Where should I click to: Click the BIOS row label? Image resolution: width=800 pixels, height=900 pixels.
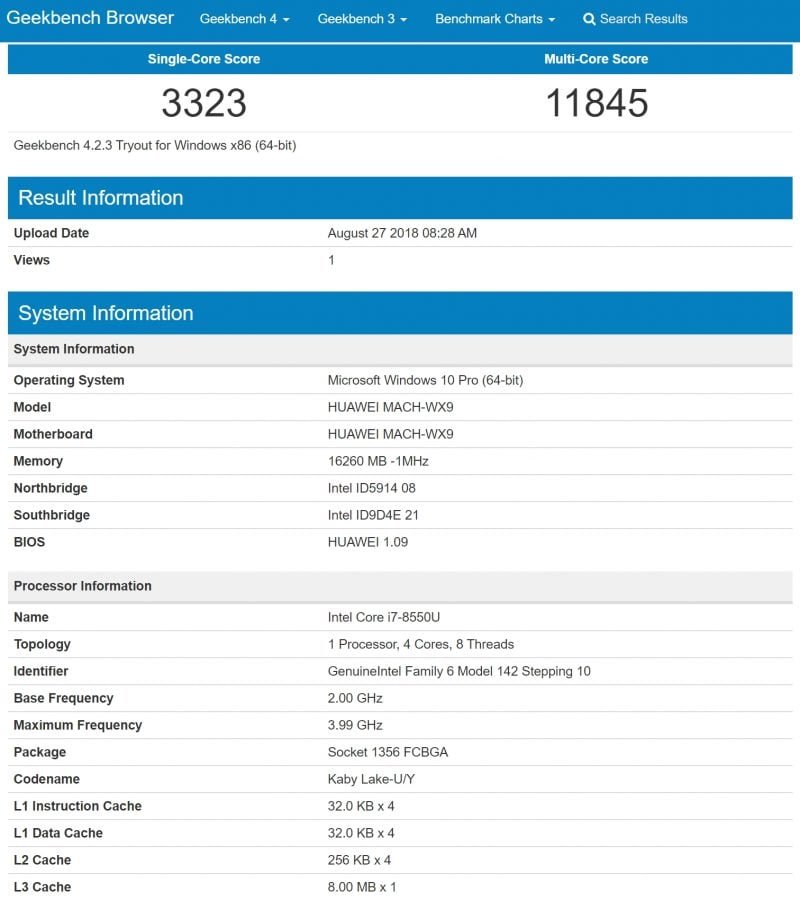tap(29, 542)
